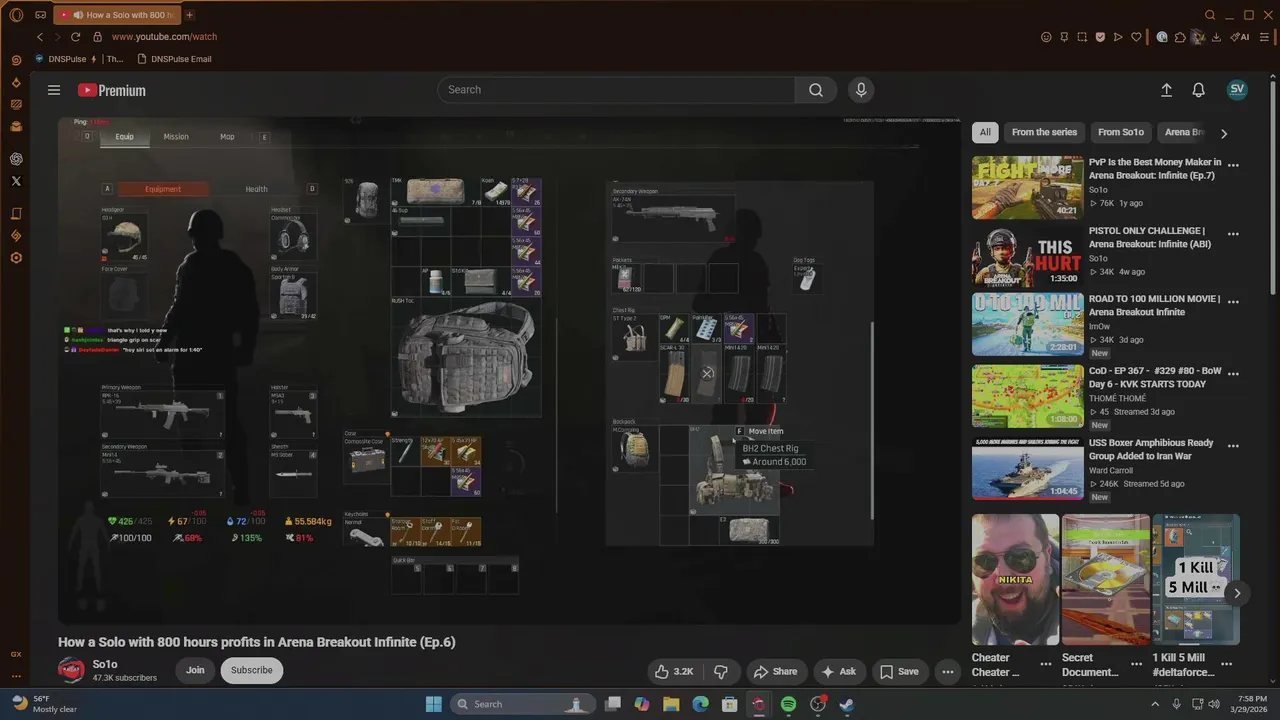Switch to the 'How a Solo with 800 h...' browser tab
This screenshot has width=1280, height=720.
(115, 15)
